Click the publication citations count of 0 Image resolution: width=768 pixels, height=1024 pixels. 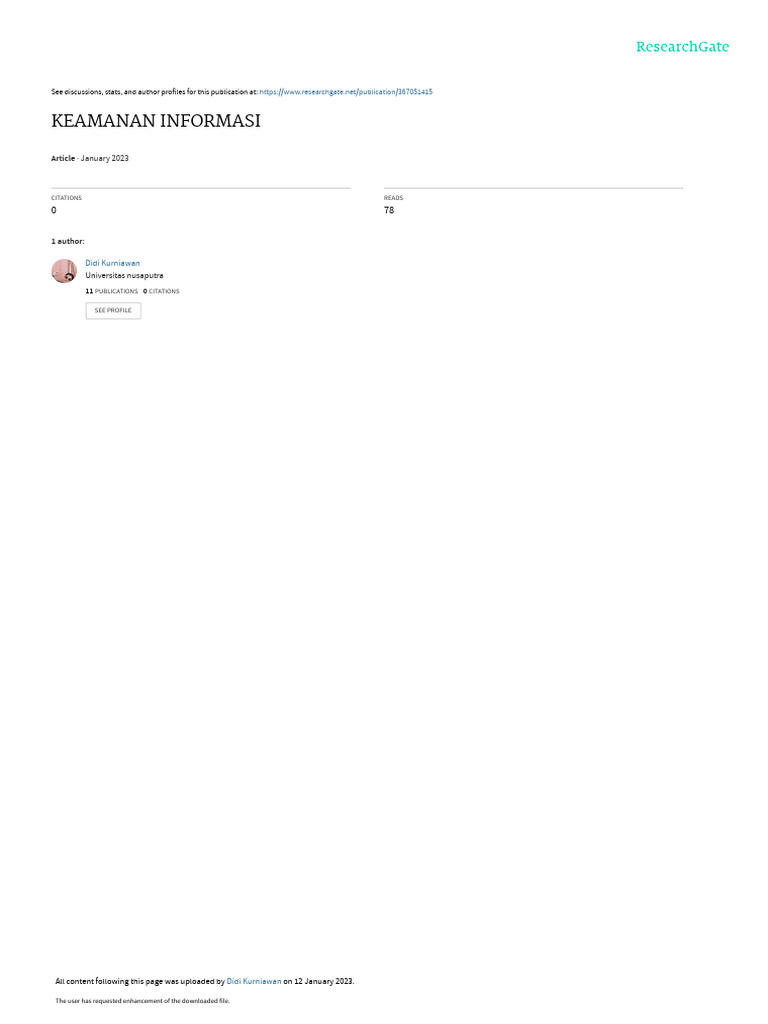(54, 210)
